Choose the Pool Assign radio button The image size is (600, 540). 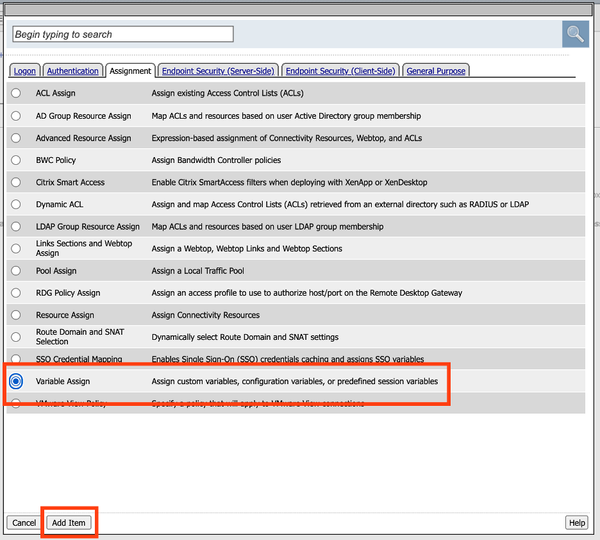(x=16, y=271)
